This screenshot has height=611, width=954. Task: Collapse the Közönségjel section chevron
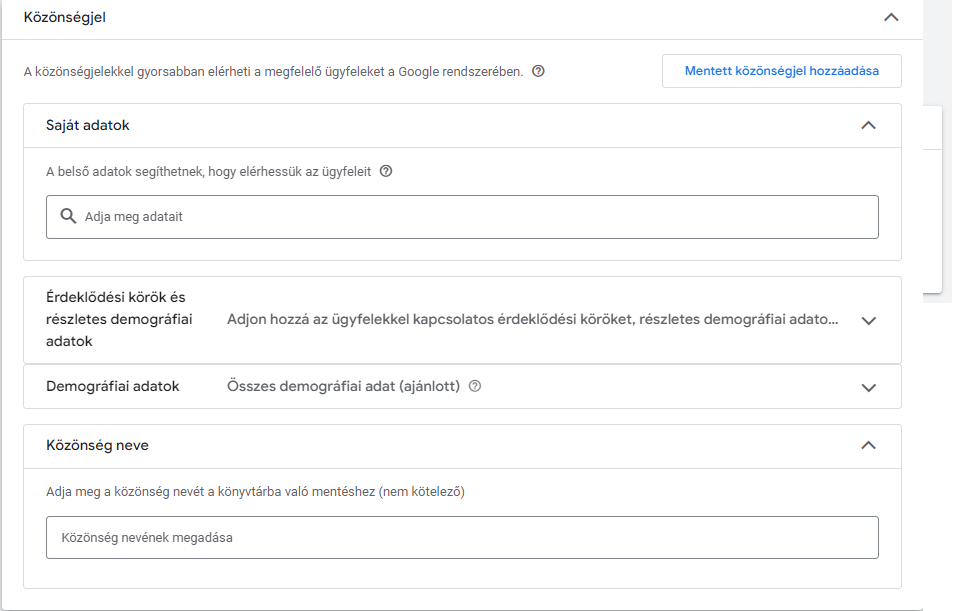point(891,17)
